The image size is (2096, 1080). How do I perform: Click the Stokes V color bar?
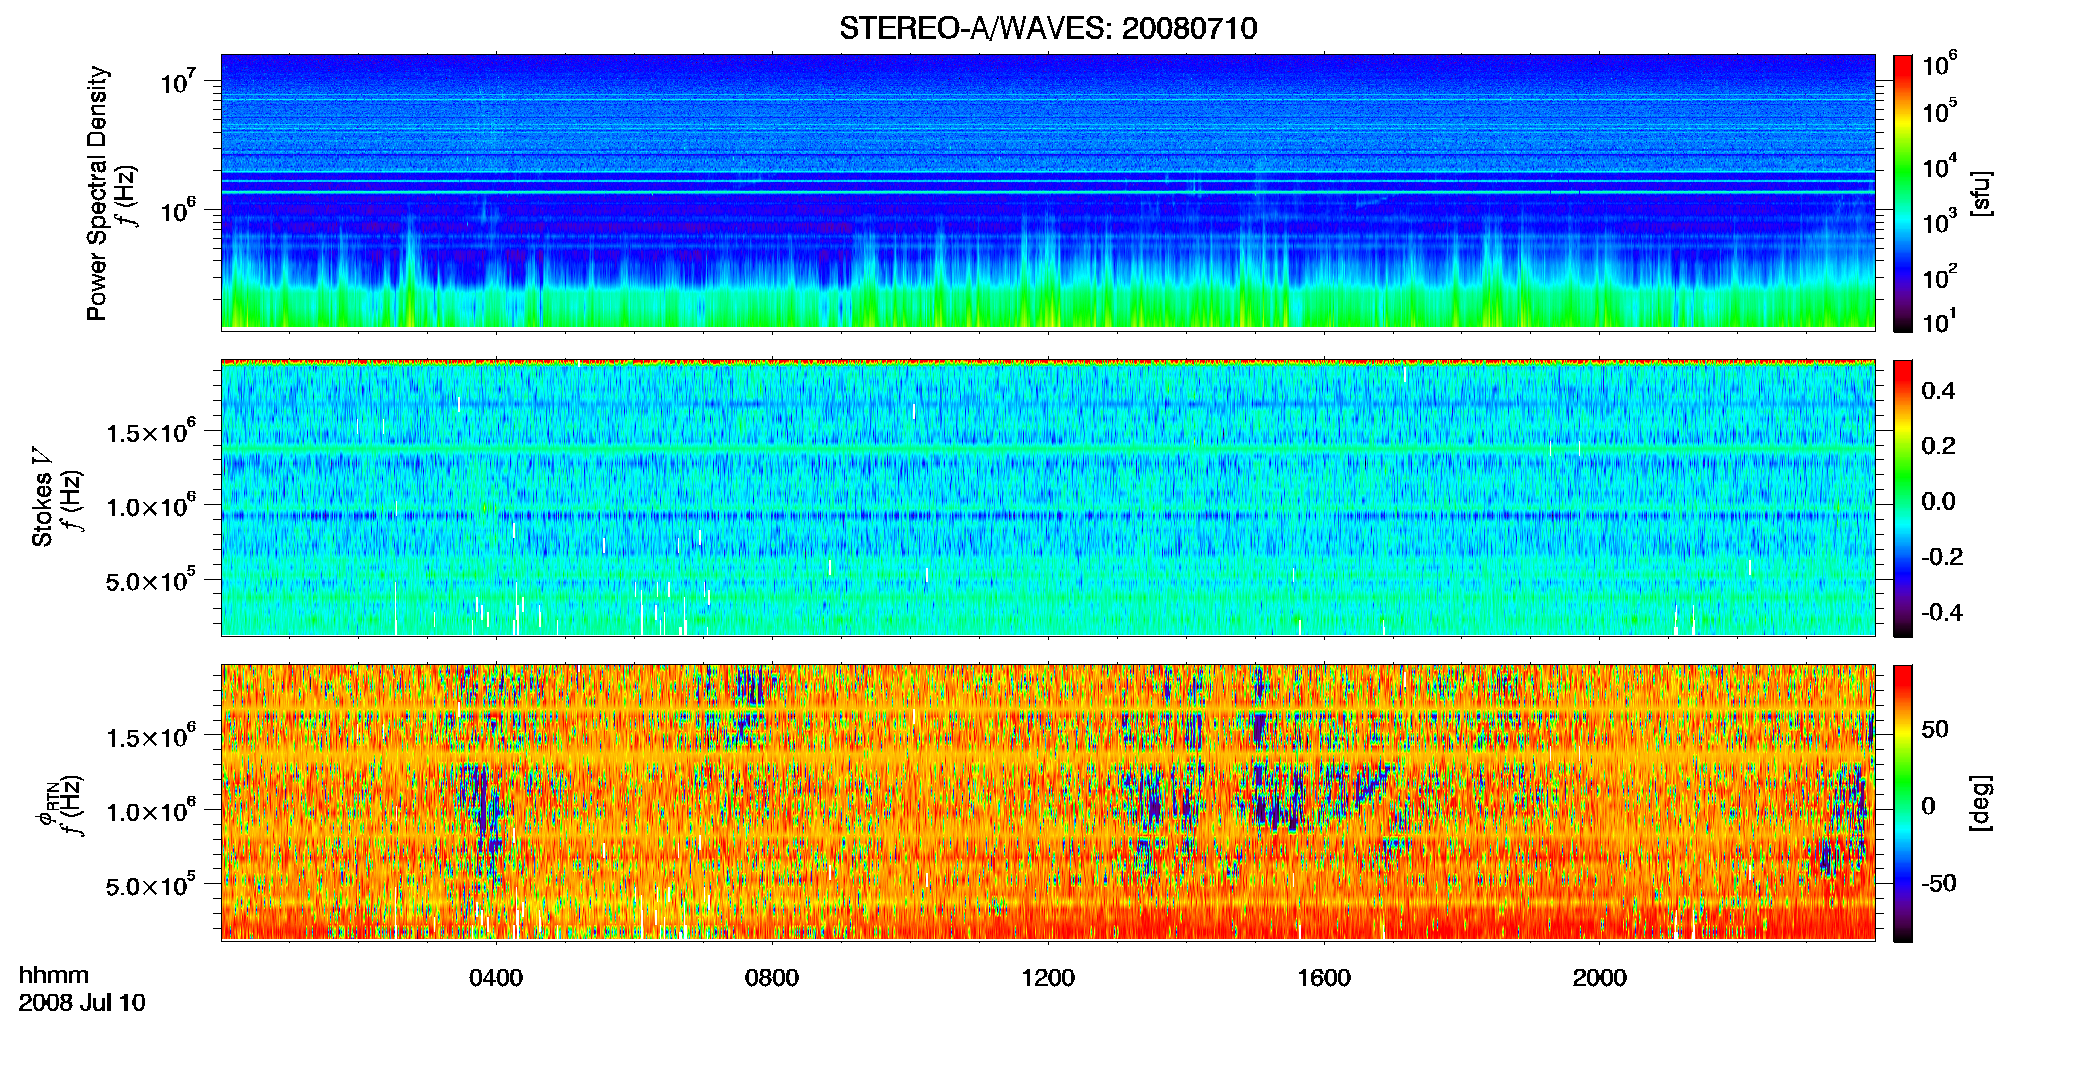tap(1902, 498)
